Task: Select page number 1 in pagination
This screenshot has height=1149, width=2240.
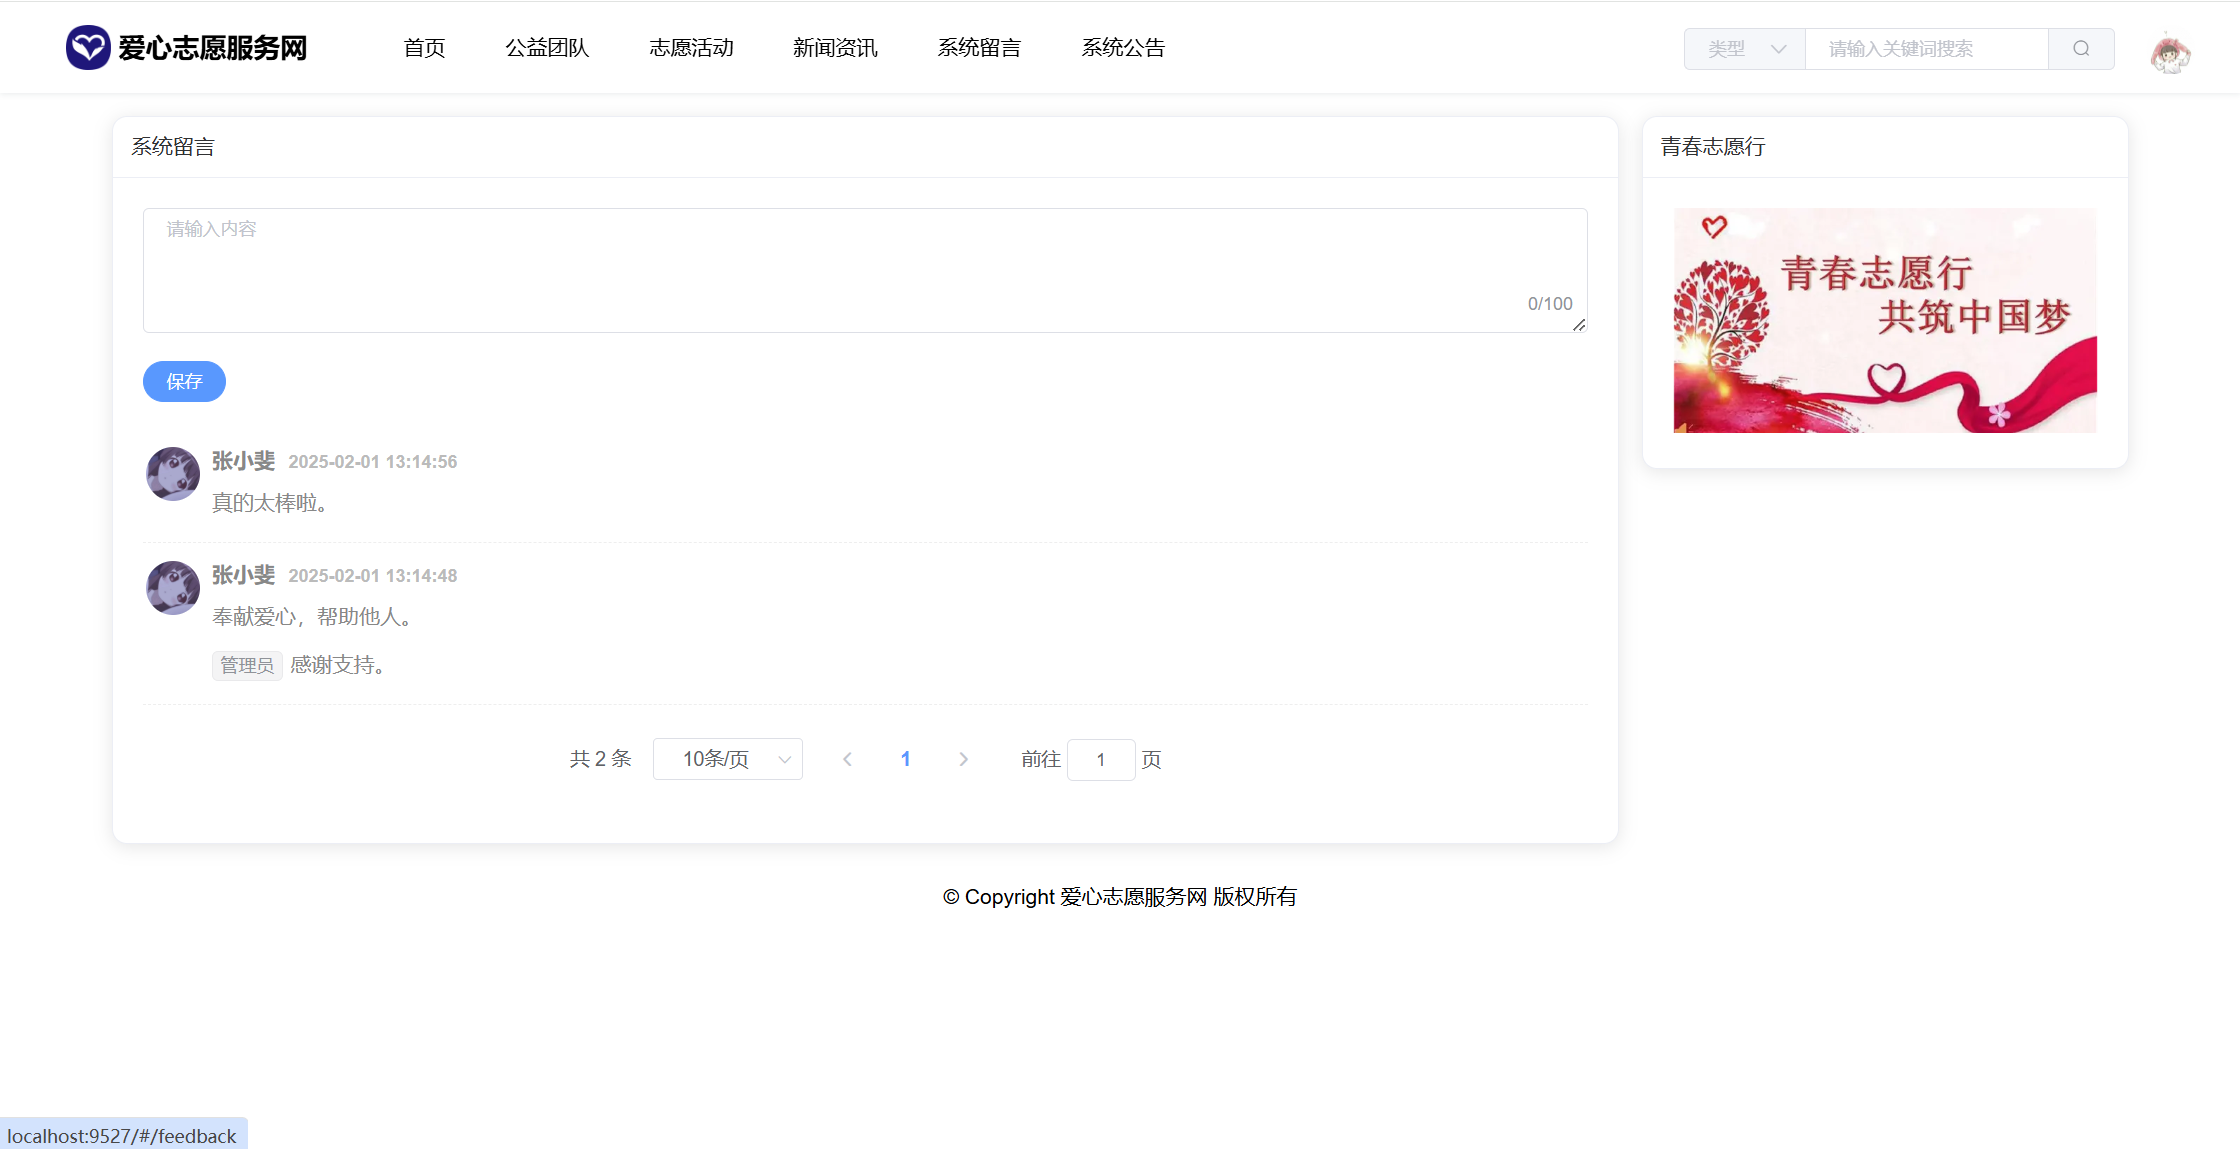Action: pos(905,759)
